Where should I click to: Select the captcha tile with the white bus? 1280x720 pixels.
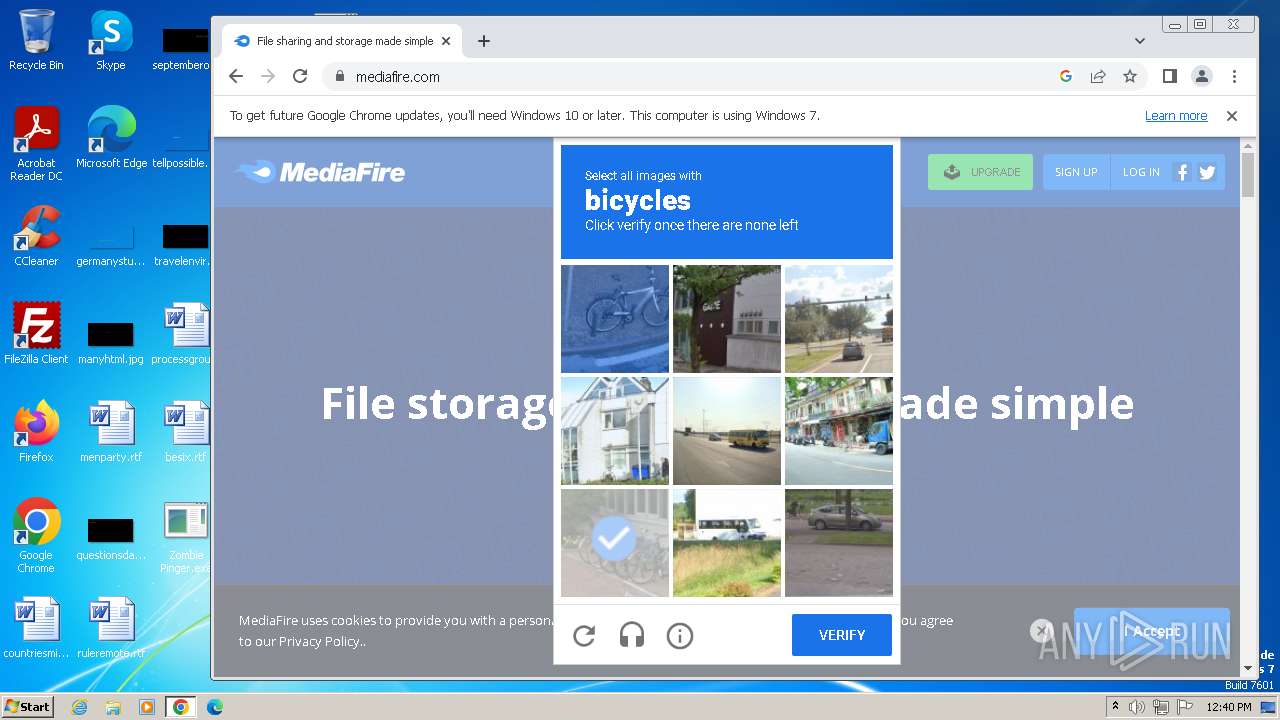tap(727, 543)
